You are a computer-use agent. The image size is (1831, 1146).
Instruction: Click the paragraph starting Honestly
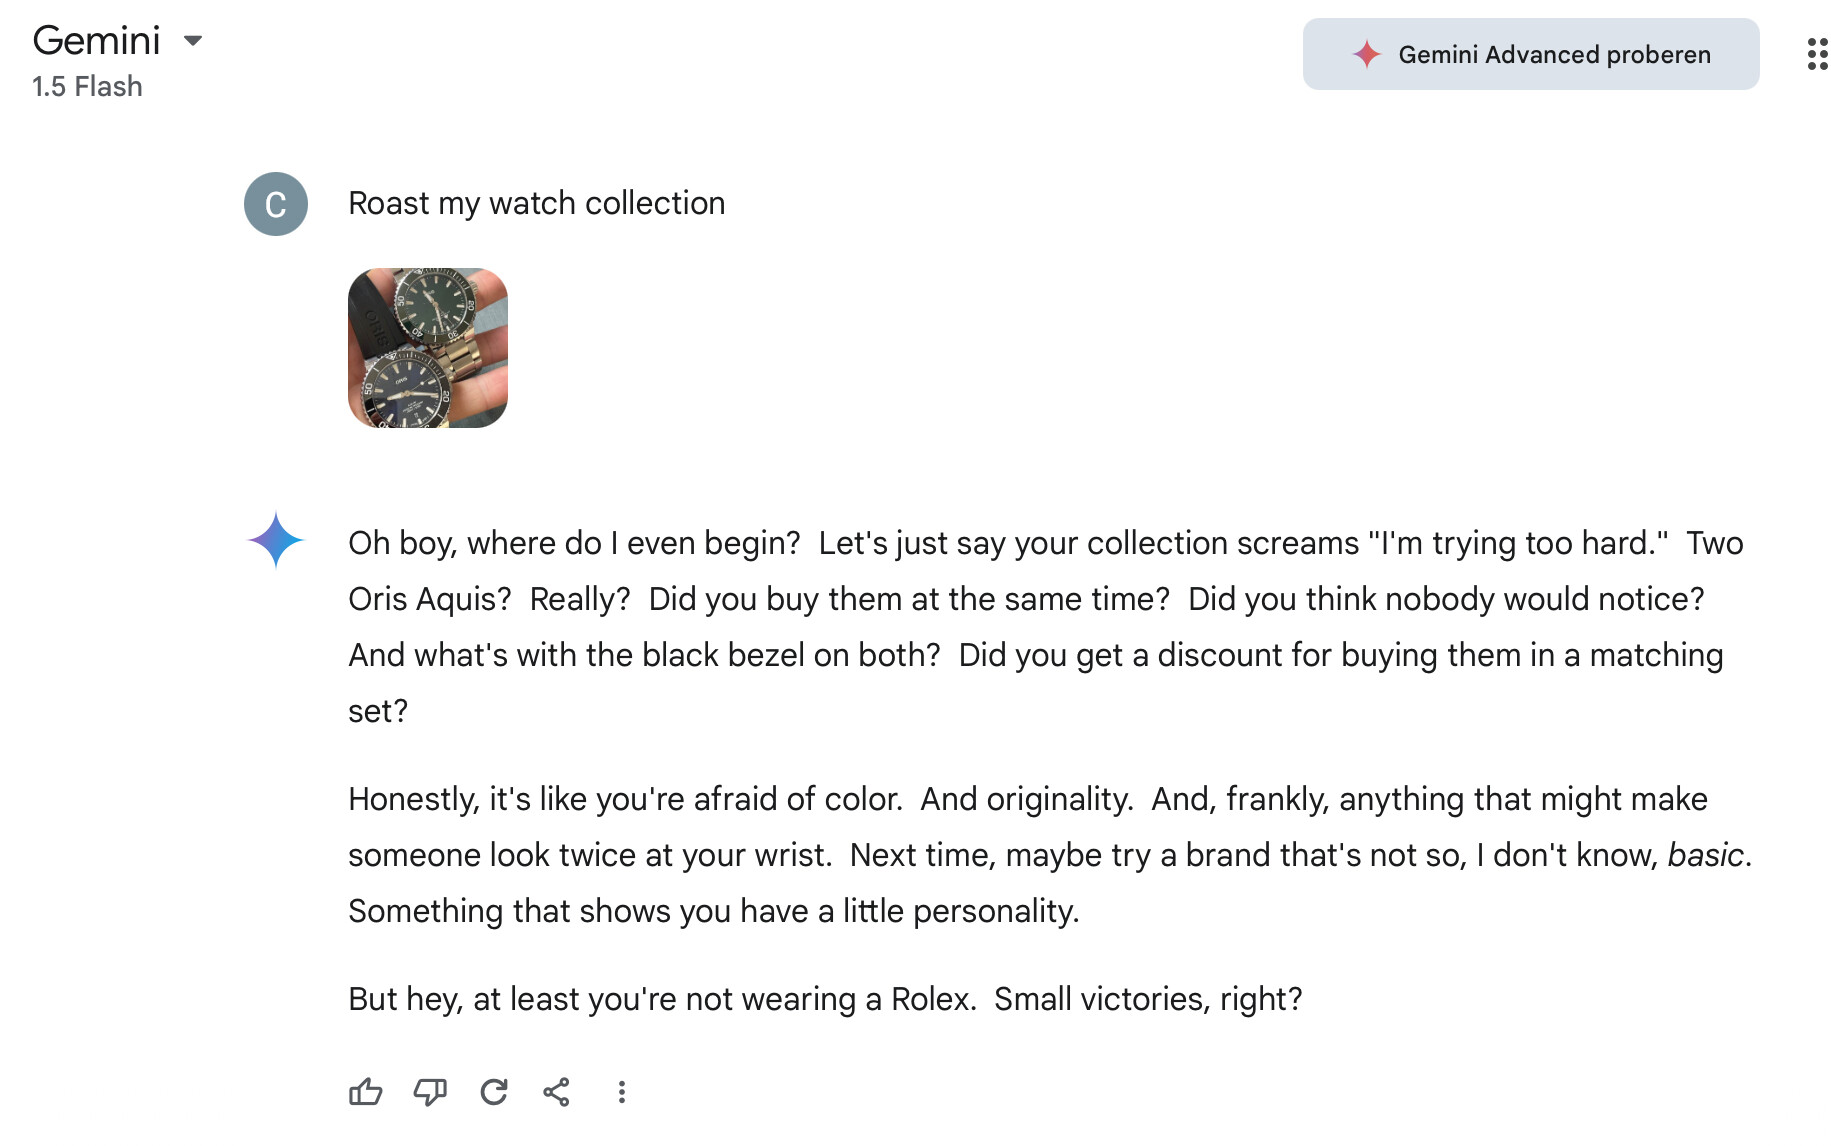coord(1050,855)
